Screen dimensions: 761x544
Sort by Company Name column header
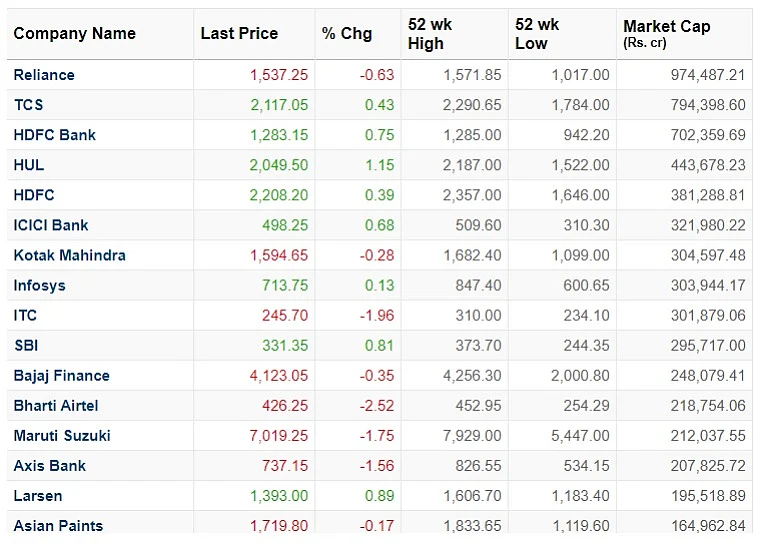point(75,33)
